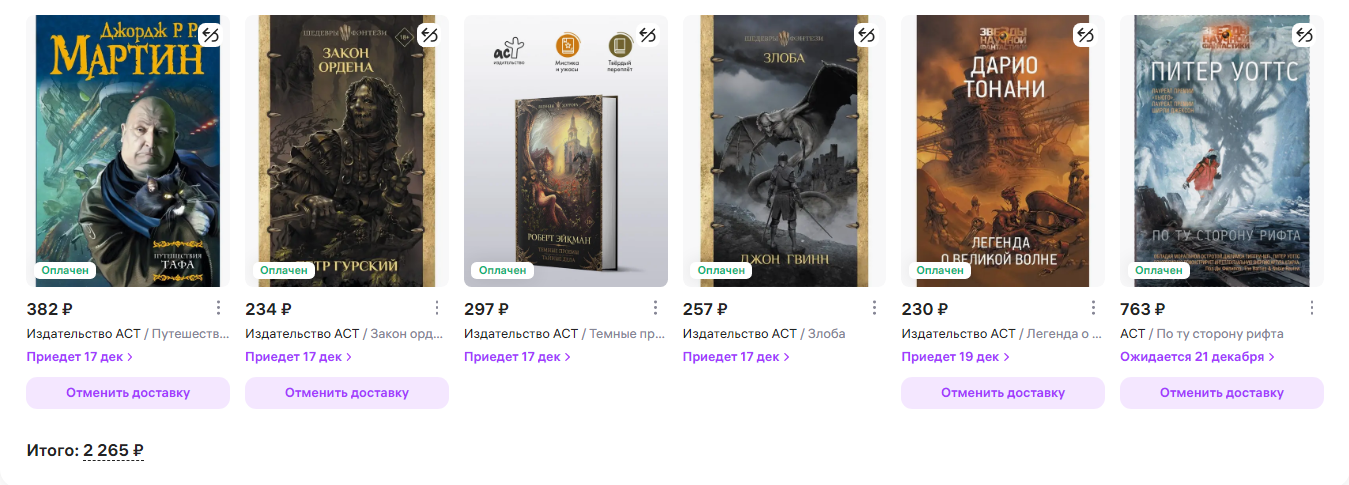Cancel delivery of the 382 ₽ Мартин book
The image size is (1349, 485).
click(128, 393)
